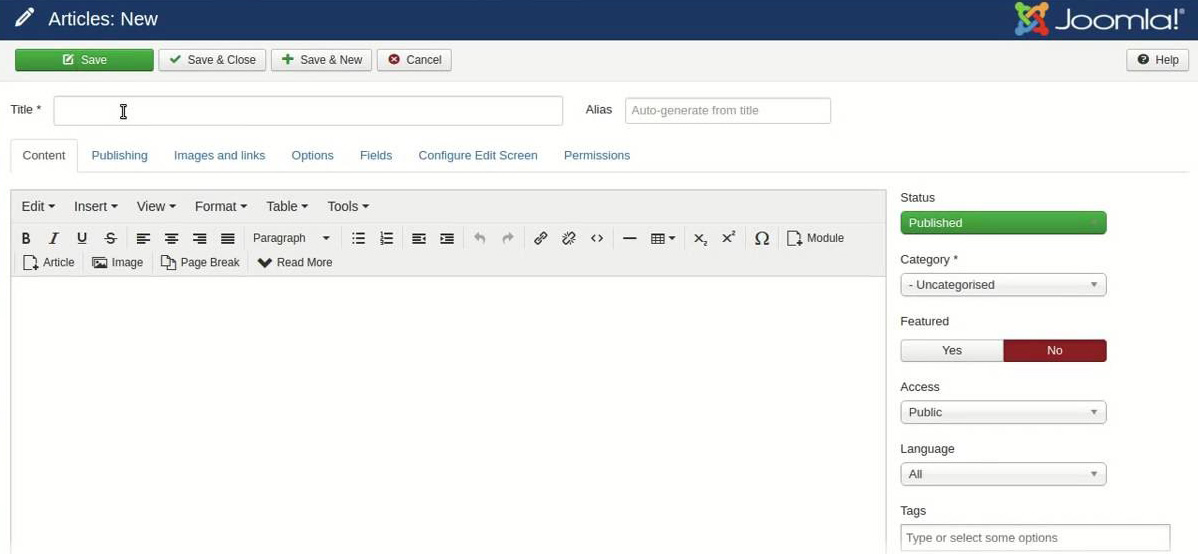The width and height of the screenshot is (1198, 554).
Task: Set Featured to Yes
Action: click(x=952, y=351)
